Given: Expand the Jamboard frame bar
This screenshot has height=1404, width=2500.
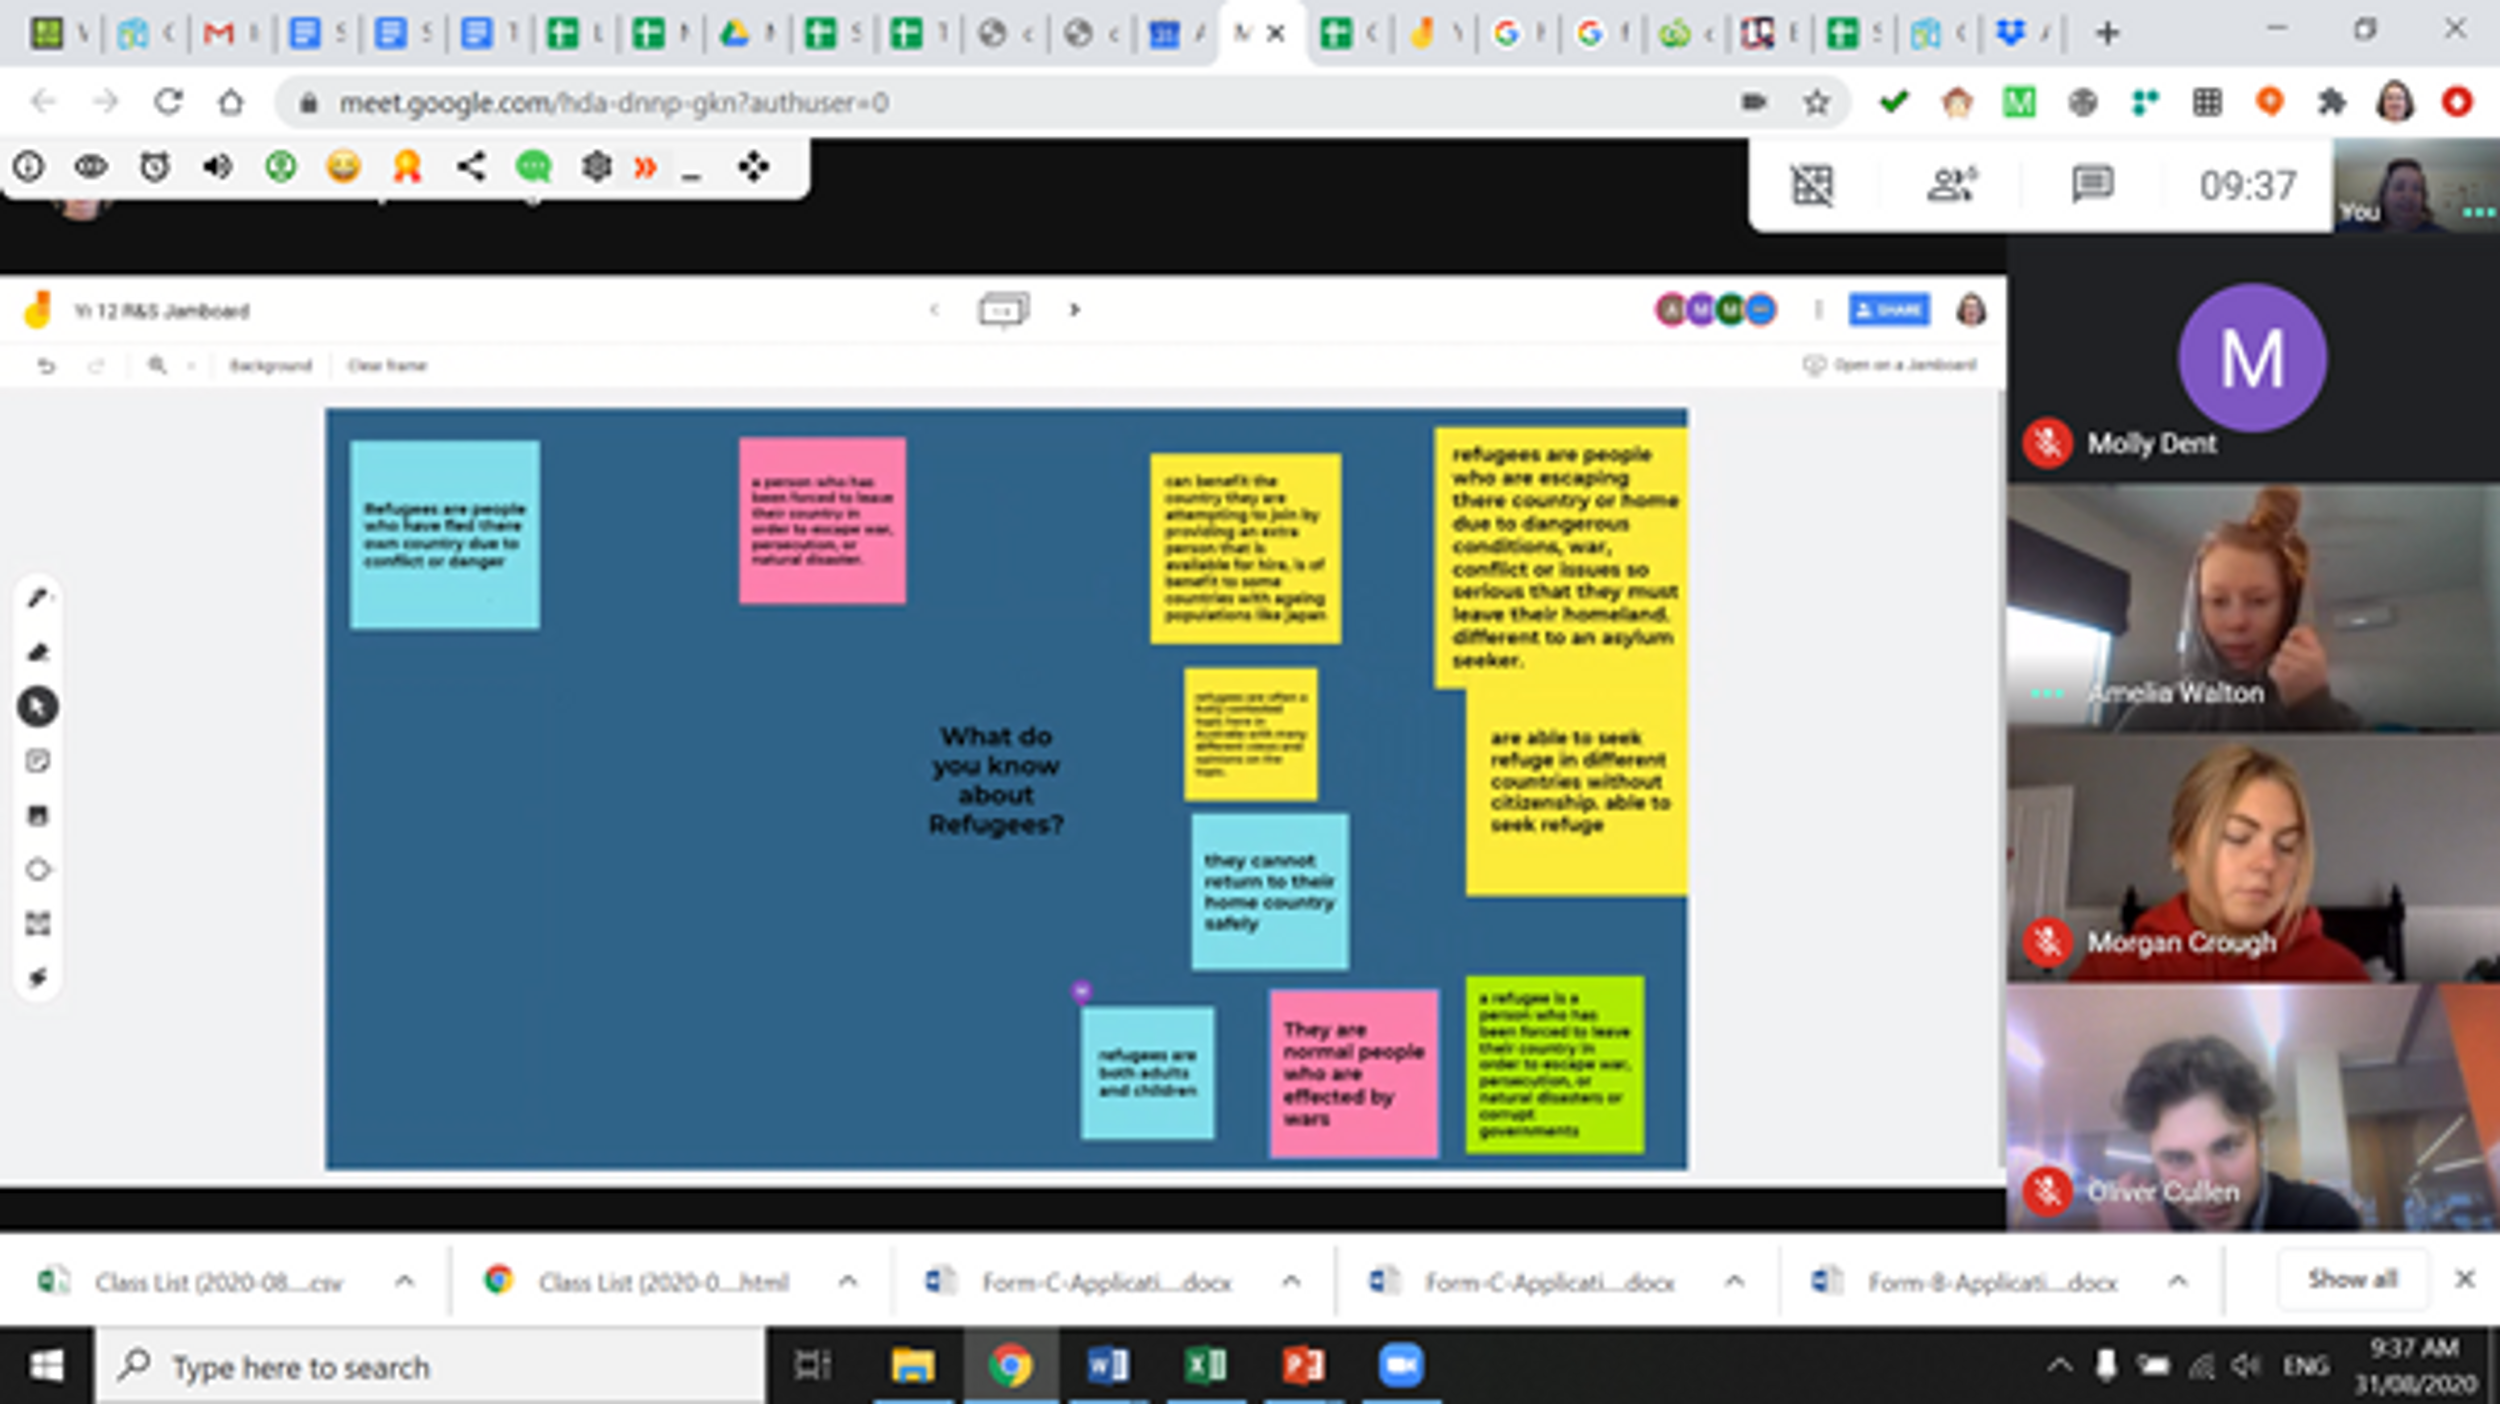Looking at the screenshot, I should tap(1003, 310).
